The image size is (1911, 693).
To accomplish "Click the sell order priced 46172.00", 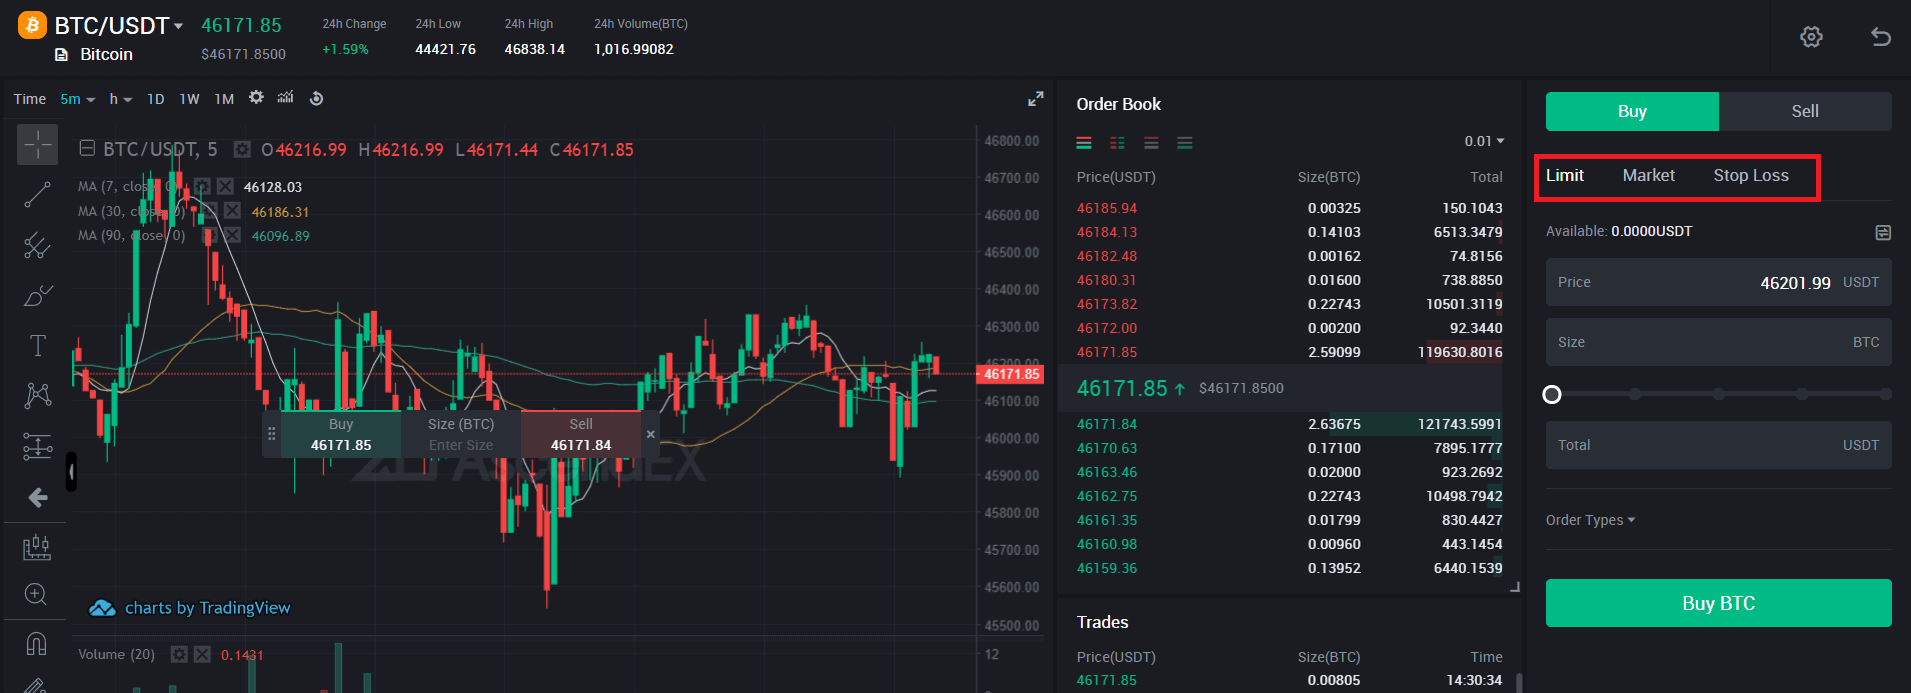I will pos(1288,328).
